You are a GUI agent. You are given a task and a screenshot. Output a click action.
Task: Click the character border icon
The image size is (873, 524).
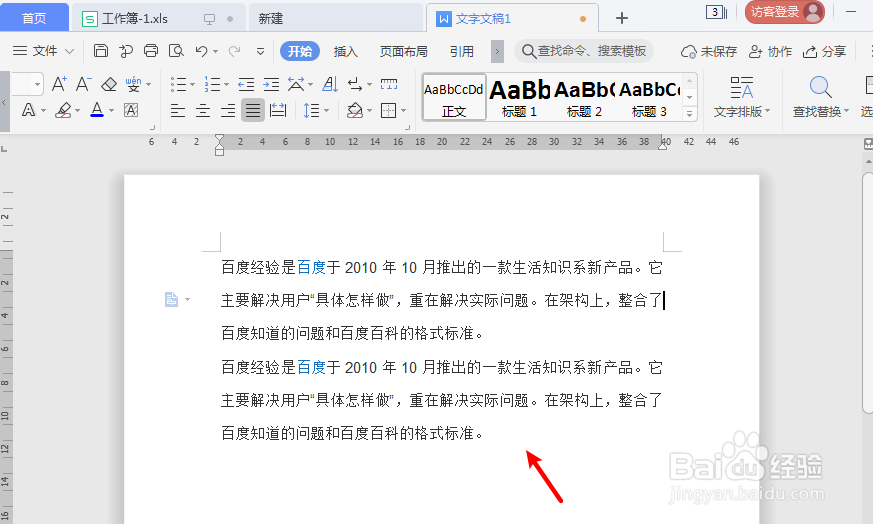pos(131,110)
